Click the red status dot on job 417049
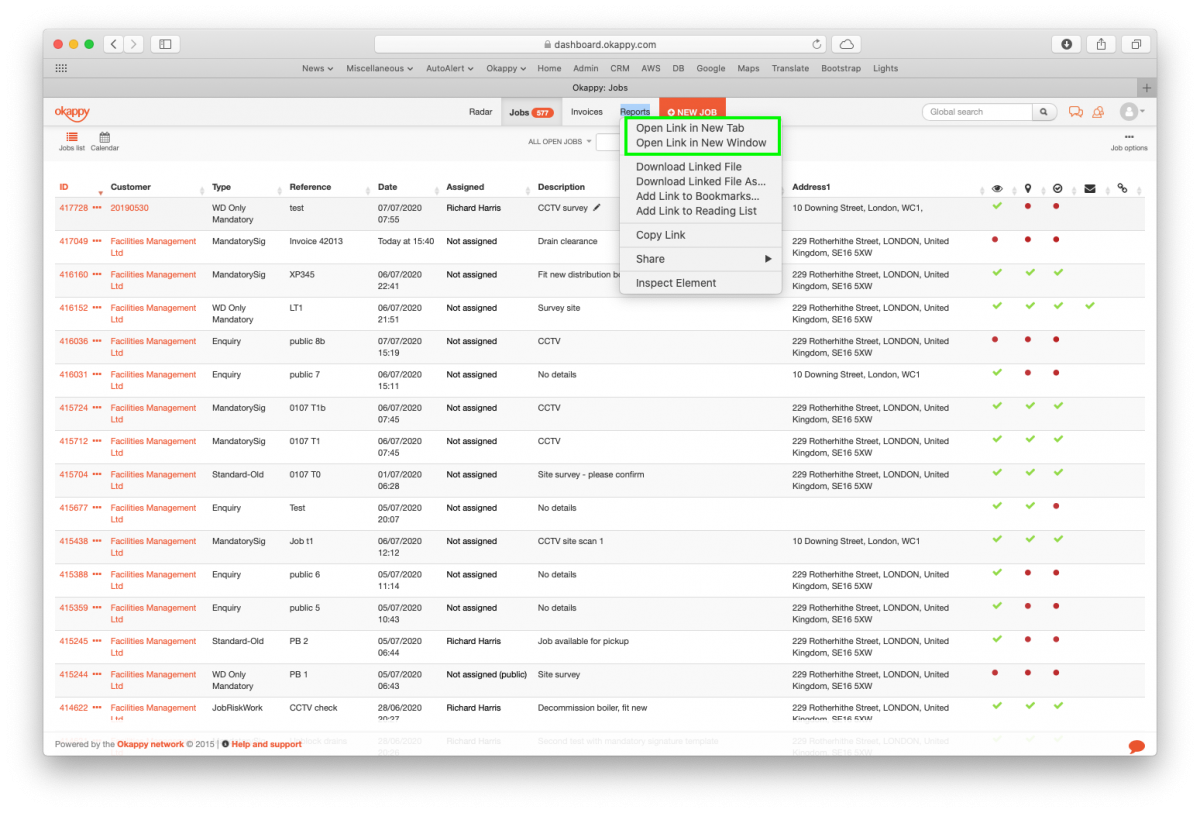This screenshot has width=1200, height=813. coord(996,240)
